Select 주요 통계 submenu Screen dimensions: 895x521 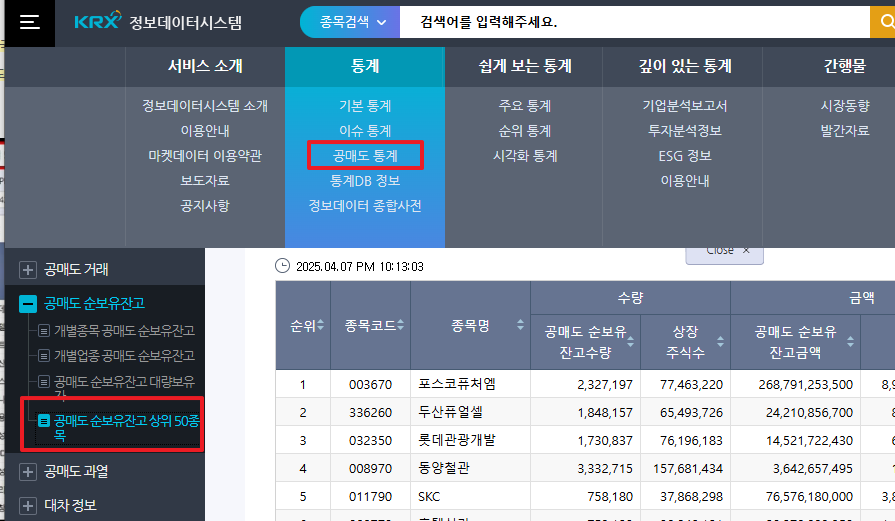[x=525, y=106]
